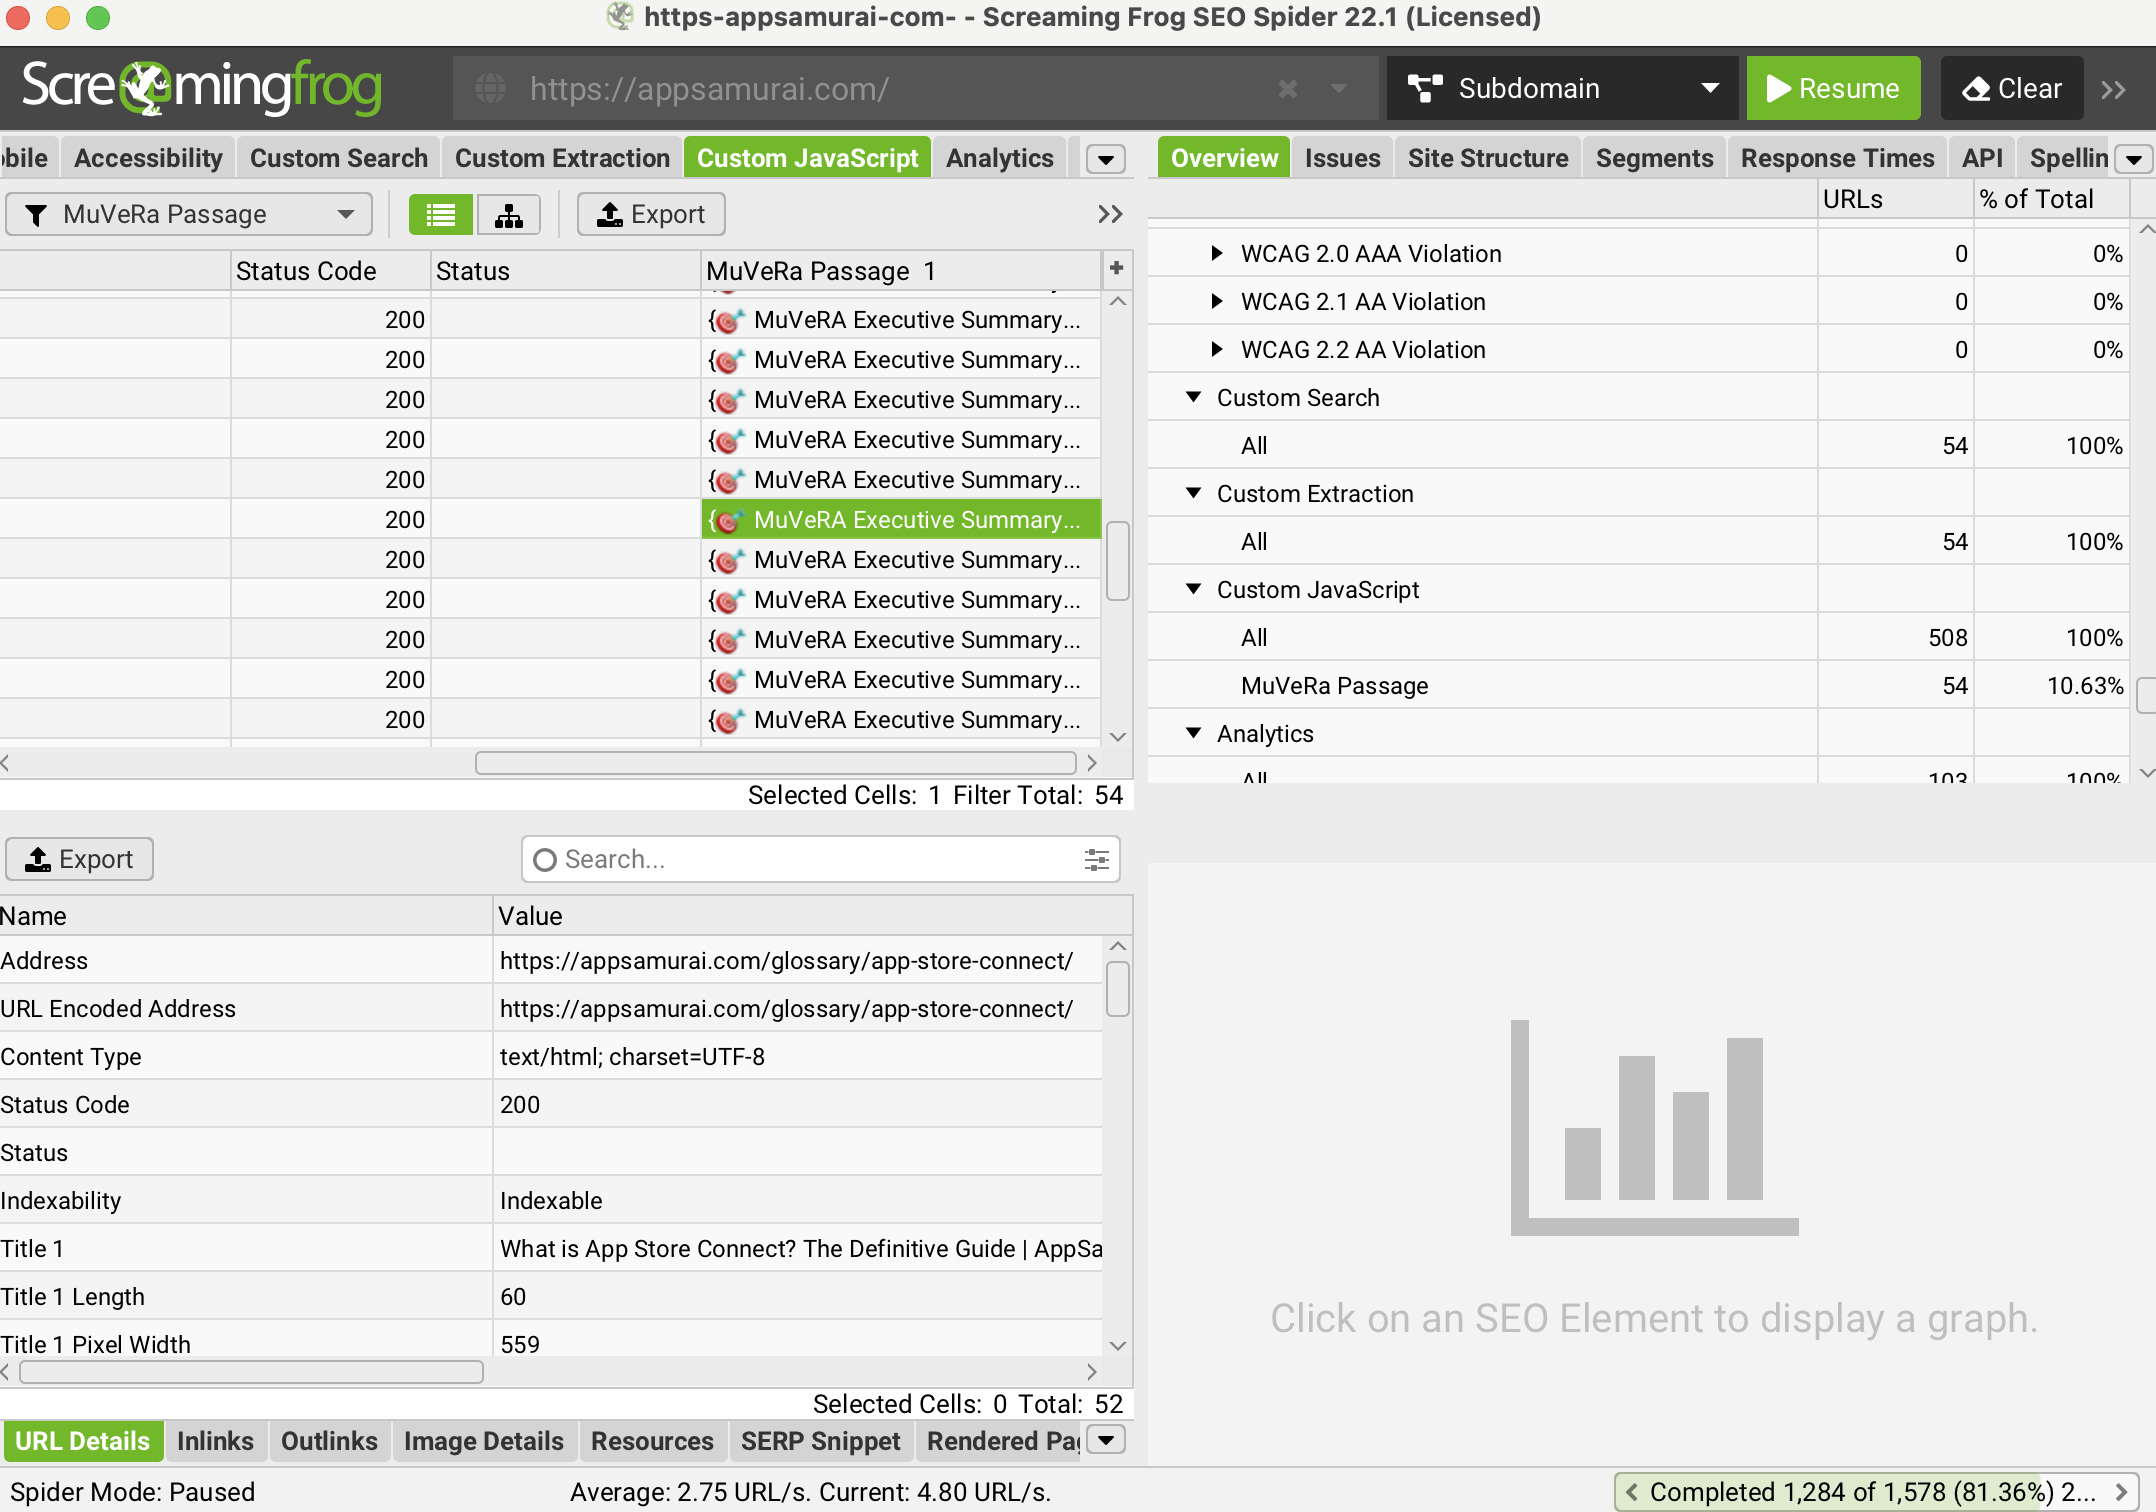Screen dimensions: 2156x1512
Task: Collapse the Custom JavaScript overview section
Action: click(x=1193, y=589)
